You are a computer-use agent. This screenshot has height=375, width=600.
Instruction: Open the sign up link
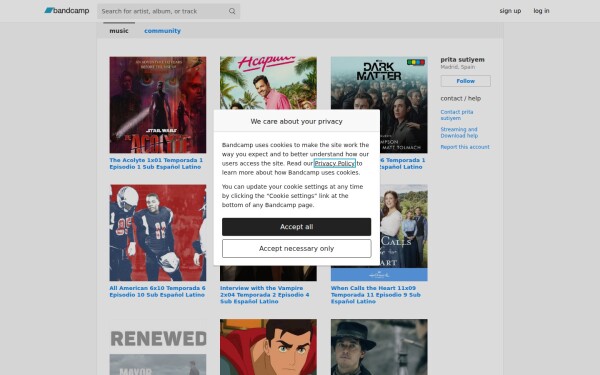point(510,11)
